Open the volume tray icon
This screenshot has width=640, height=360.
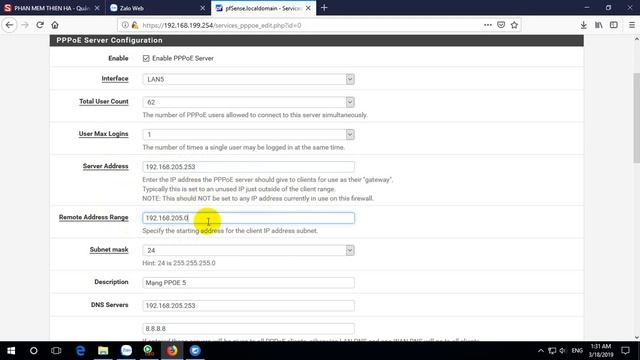click(563, 351)
